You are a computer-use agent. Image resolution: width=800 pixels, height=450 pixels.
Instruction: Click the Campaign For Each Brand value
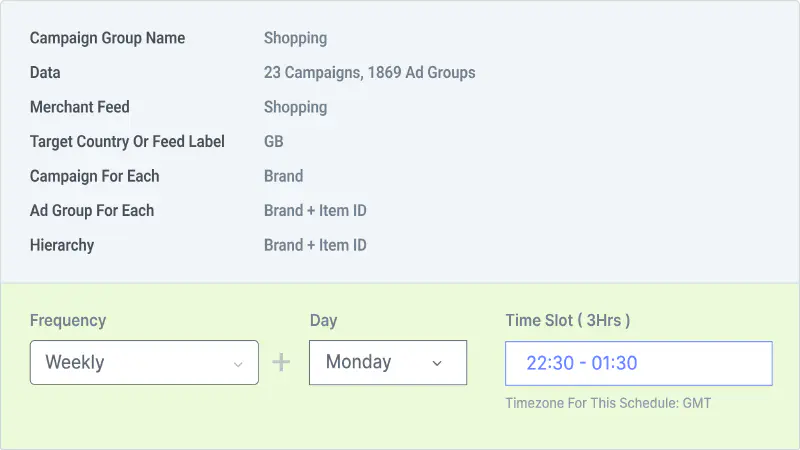point(283,176)
